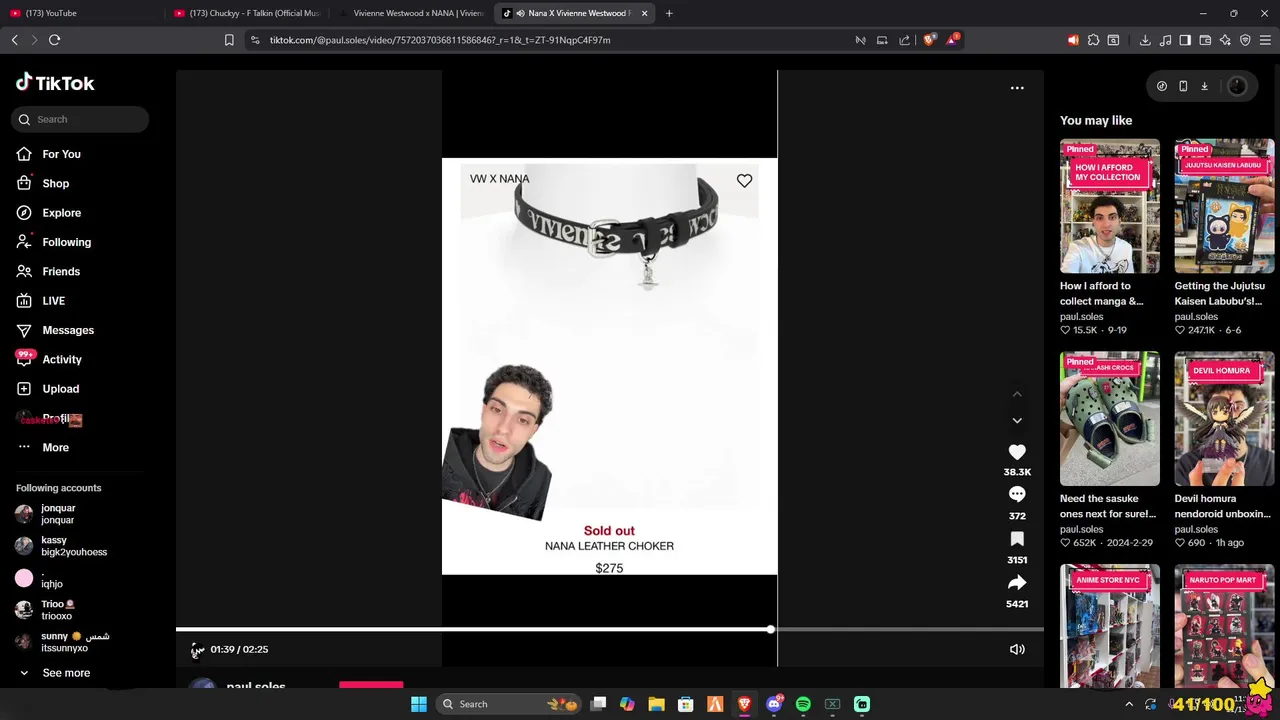The height and width of the screenshot is (720, 1280).
Task: Open 'How I afford to collect manga' video
Action: point(1110,206)
